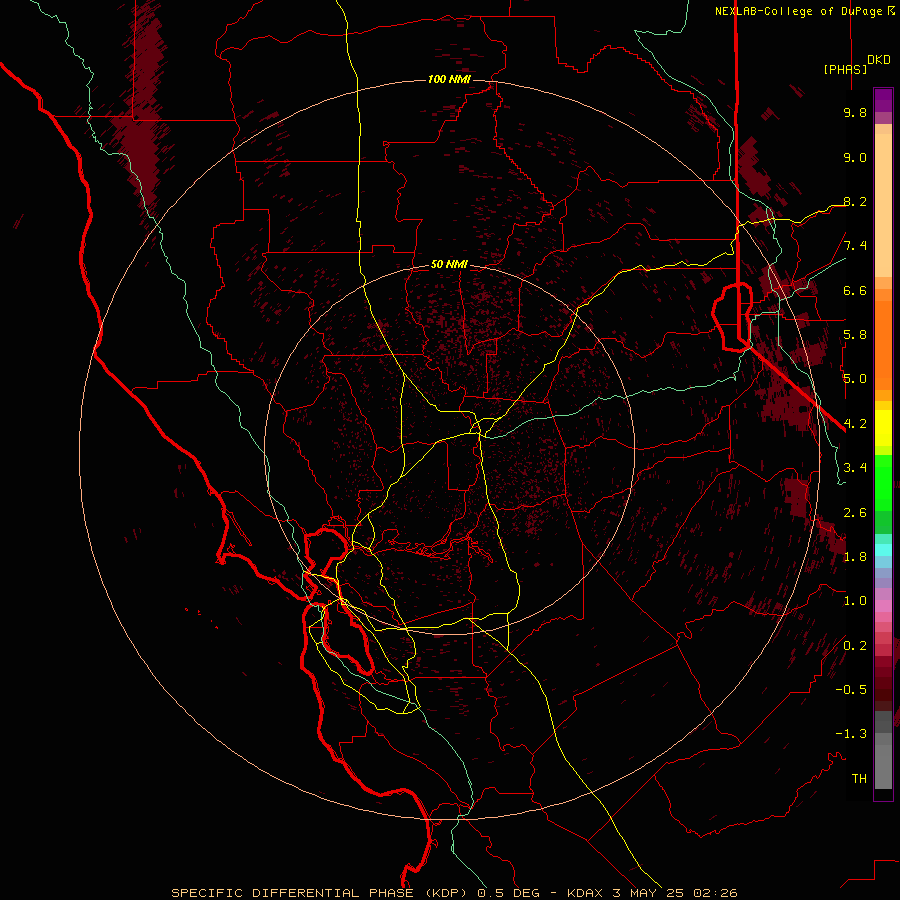900x900 pixels.
Task: Click the bright green color scale segment
Action: (x=883, y=482)
